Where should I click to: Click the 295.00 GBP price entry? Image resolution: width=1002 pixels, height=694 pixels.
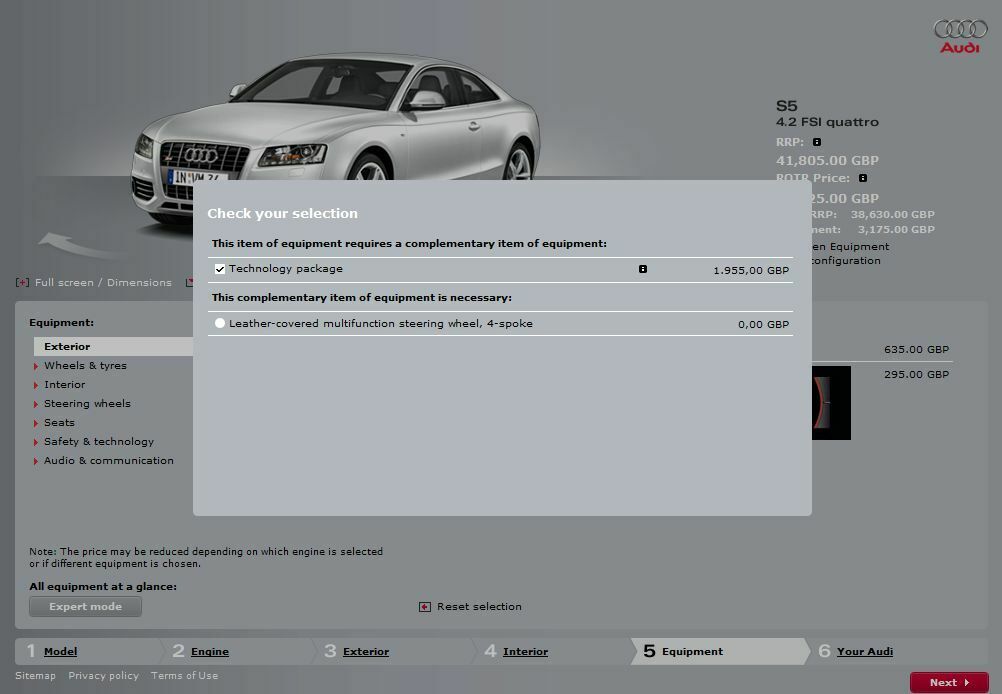click(916, 374)
